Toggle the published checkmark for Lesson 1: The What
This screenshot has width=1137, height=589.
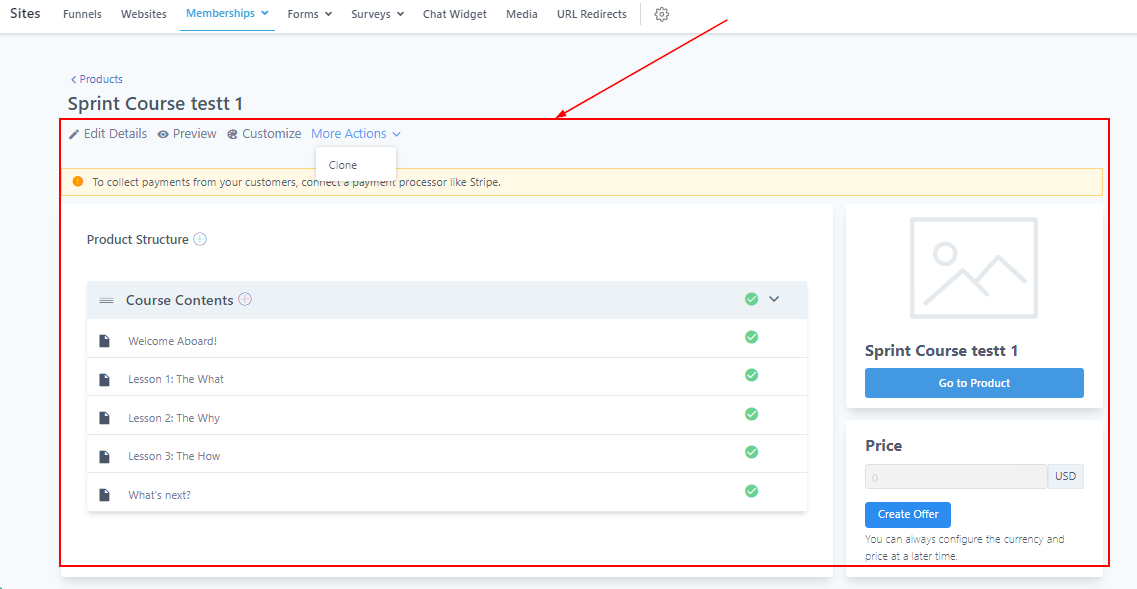coord(751,375)
